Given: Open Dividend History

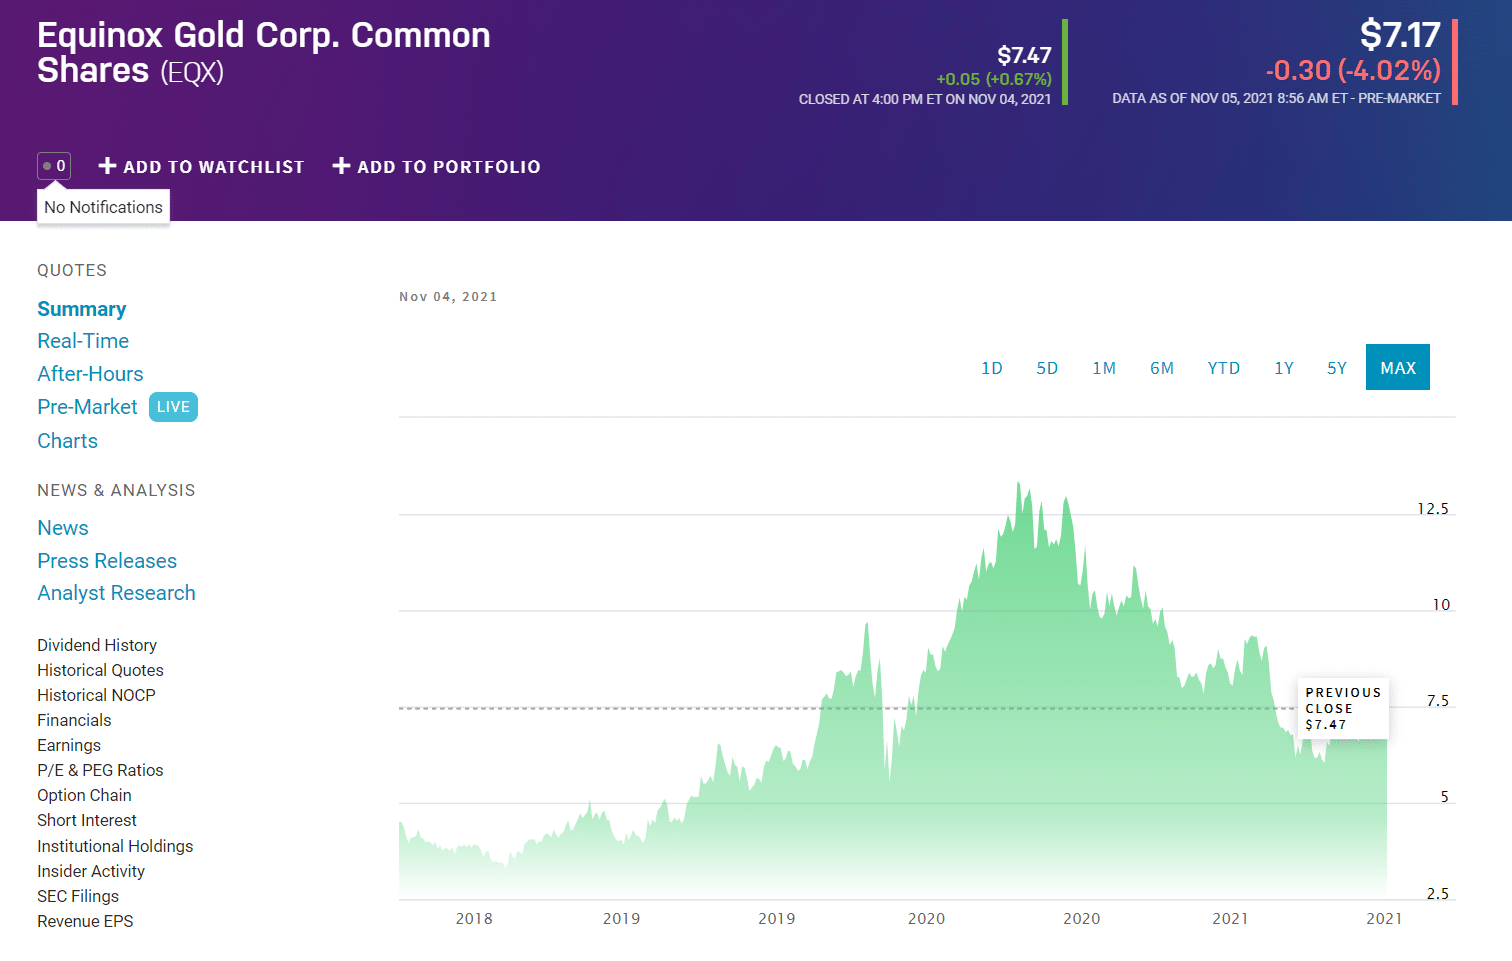Looking at the screenshot, I should (97, 645).
